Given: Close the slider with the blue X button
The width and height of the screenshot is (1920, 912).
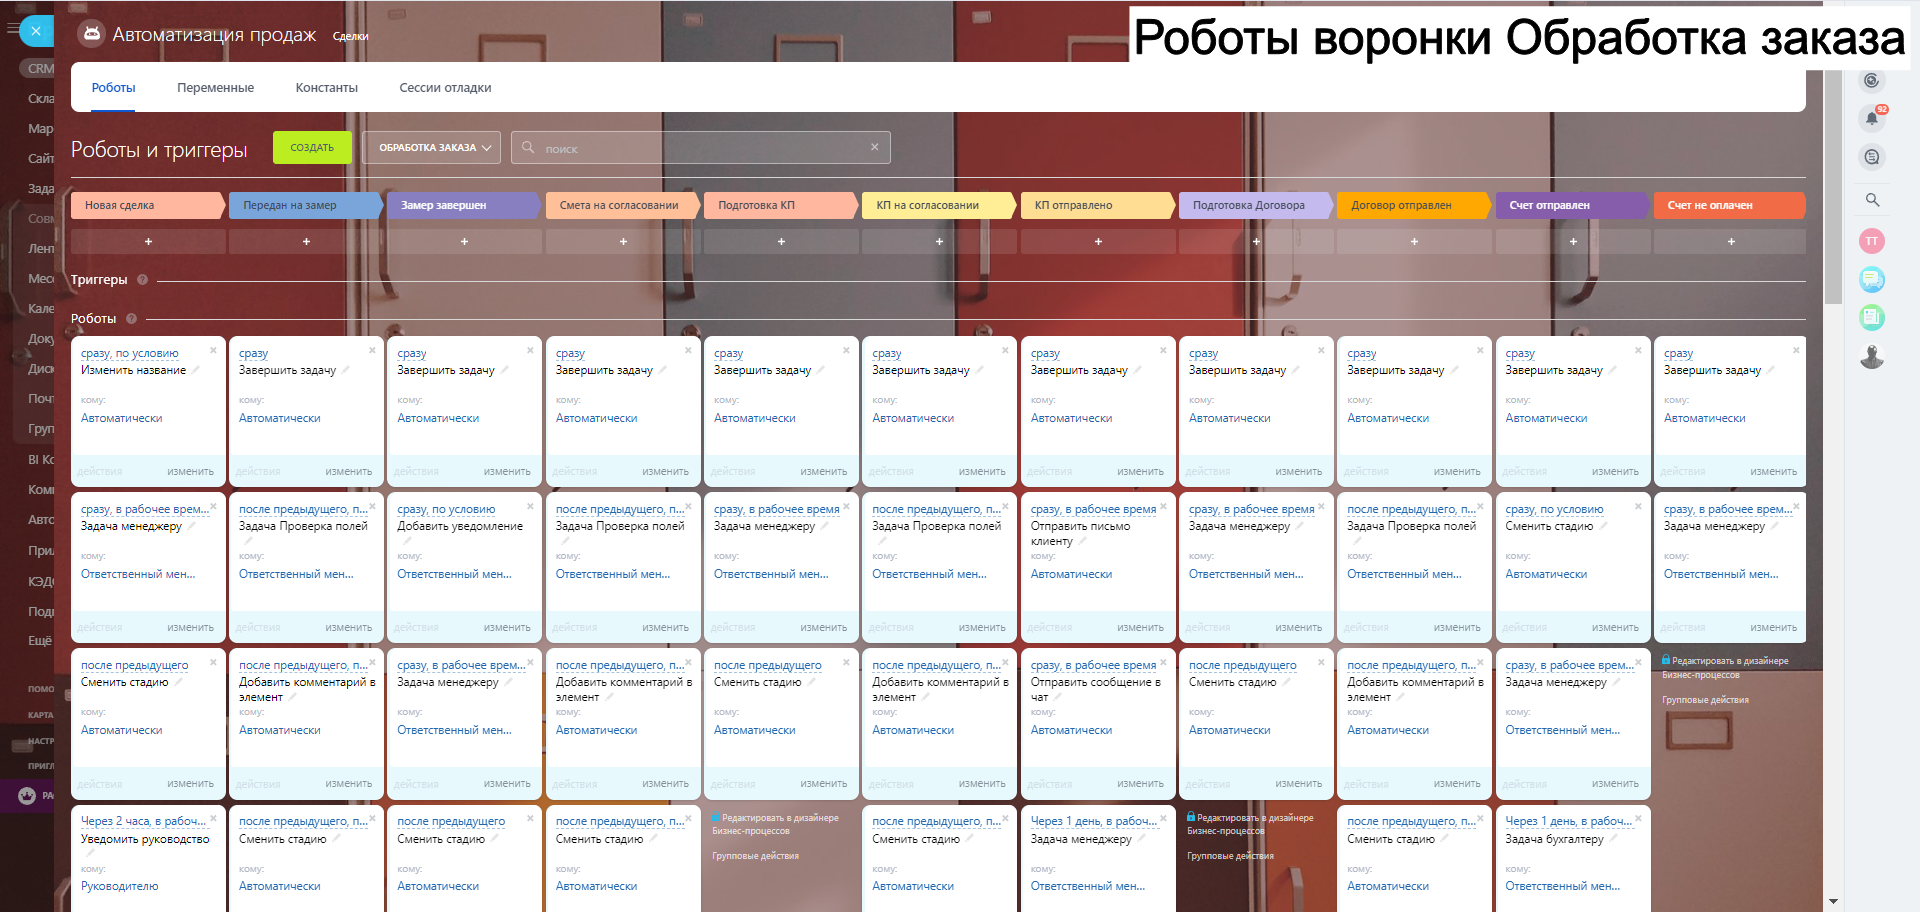Looking at the screenshot, I should 36,31.
